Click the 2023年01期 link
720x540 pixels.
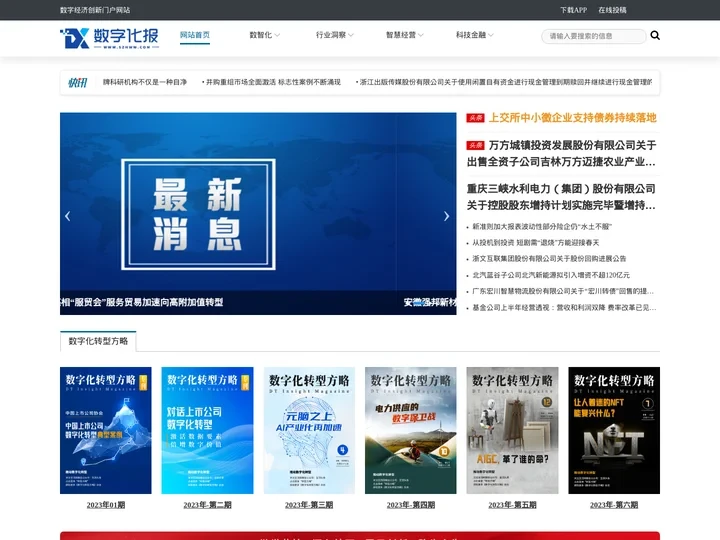pyautogui.click(x=106, y=505)
